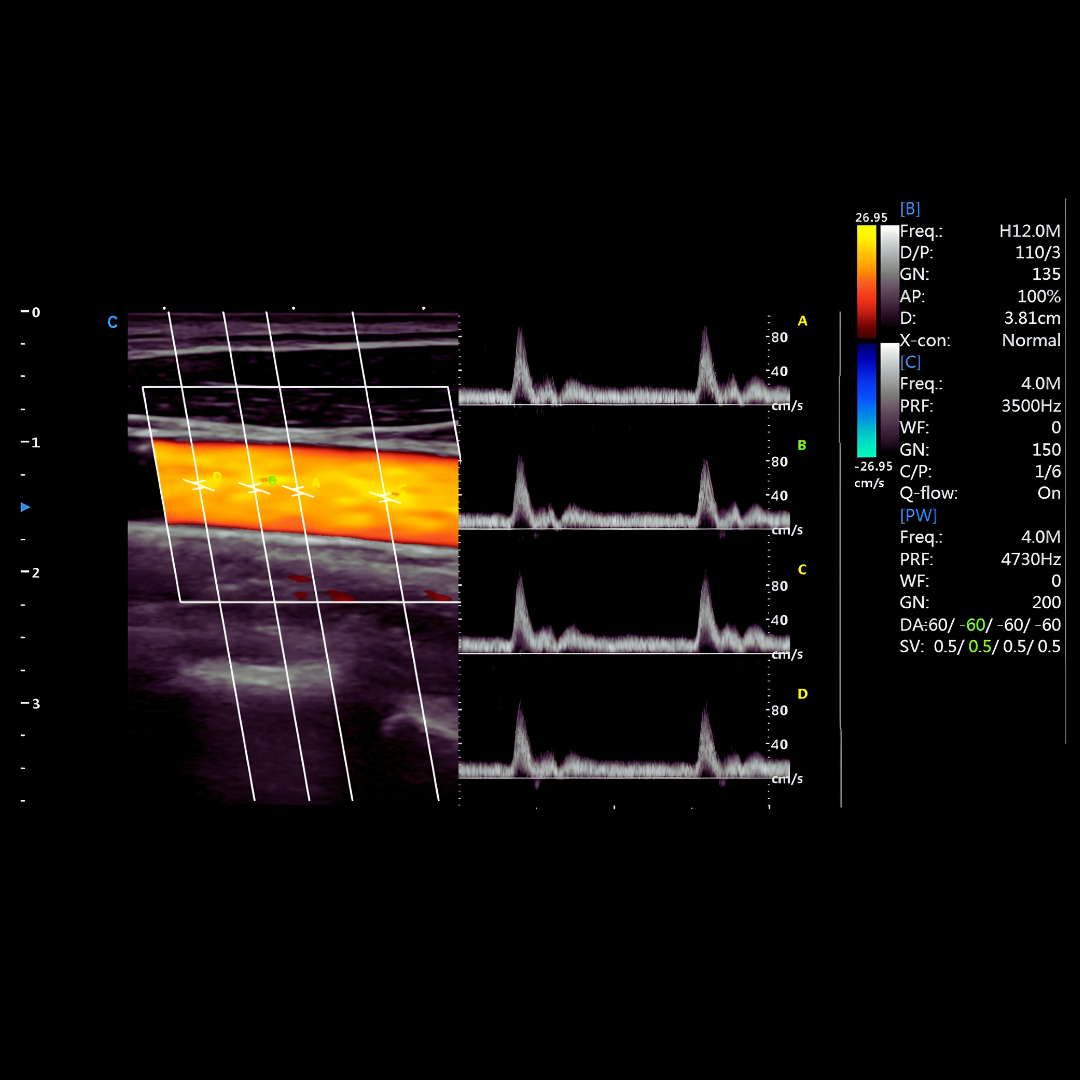This screenshot has height=1080, width=1080.
Task: Select the green B spectral trace label
Action: (802, 445)
